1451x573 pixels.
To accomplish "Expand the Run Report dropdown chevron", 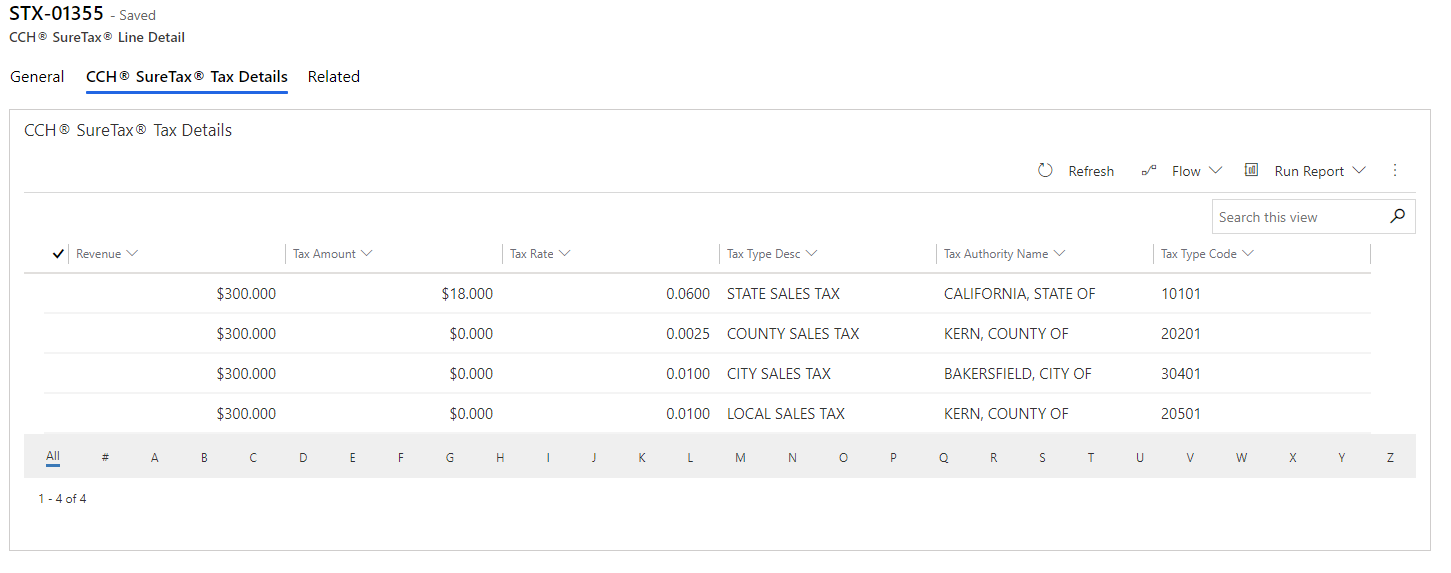I will coord(1358,170).
